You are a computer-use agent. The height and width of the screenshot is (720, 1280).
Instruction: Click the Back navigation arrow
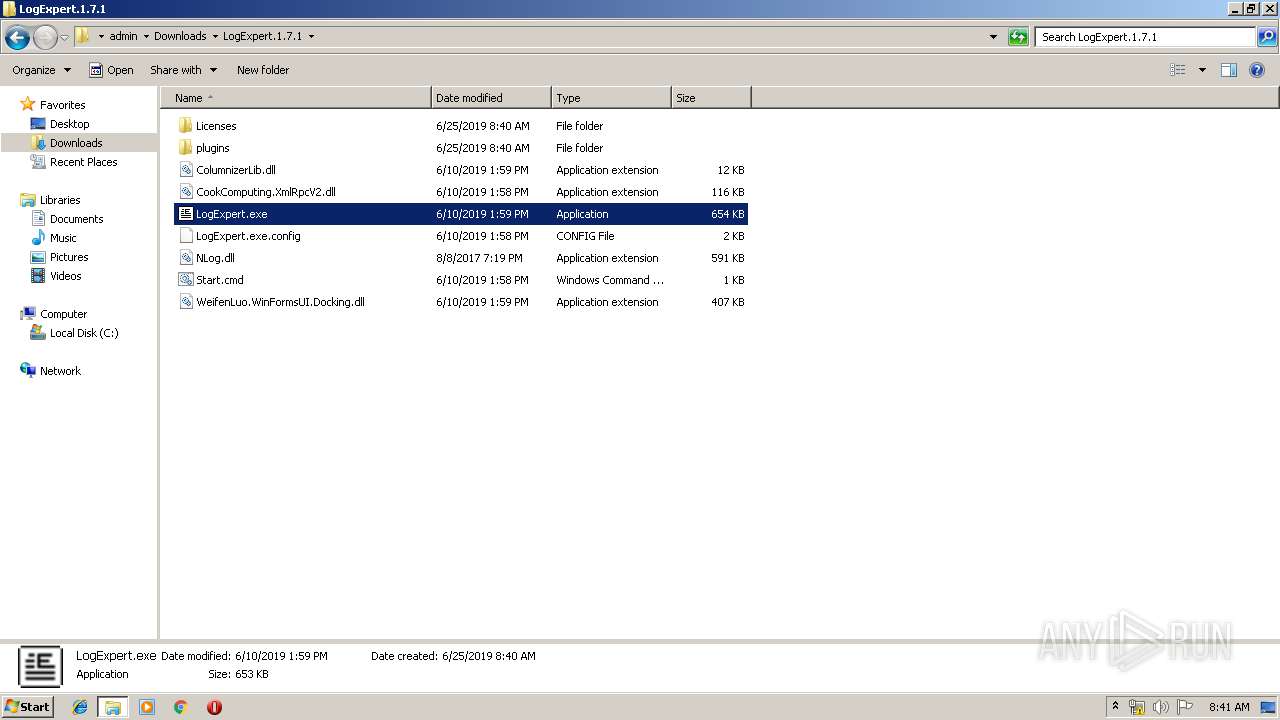(17, 37)
